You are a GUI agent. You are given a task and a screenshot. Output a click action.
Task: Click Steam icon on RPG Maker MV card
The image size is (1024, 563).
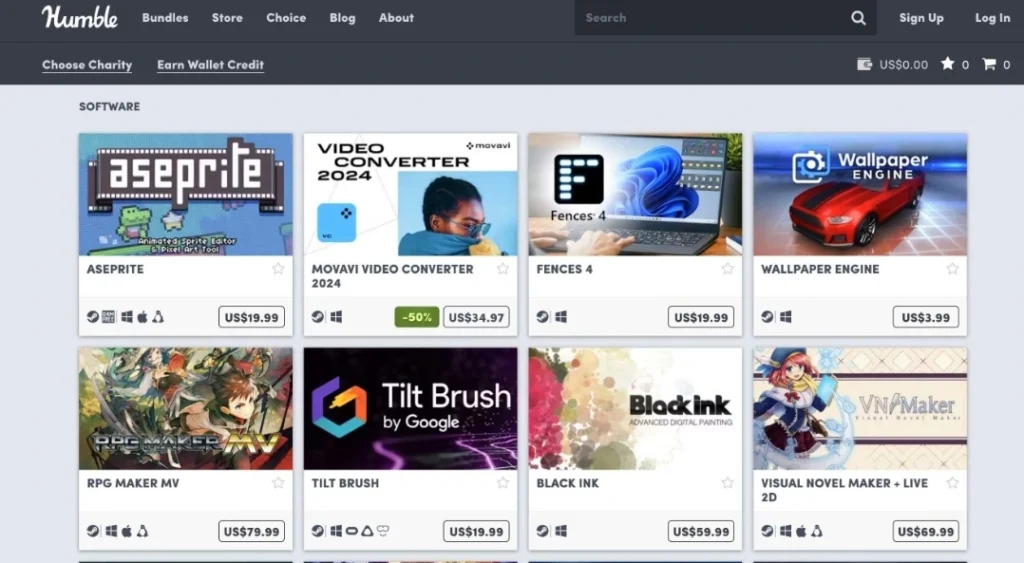pyautogui.click(x=93, y=531)
